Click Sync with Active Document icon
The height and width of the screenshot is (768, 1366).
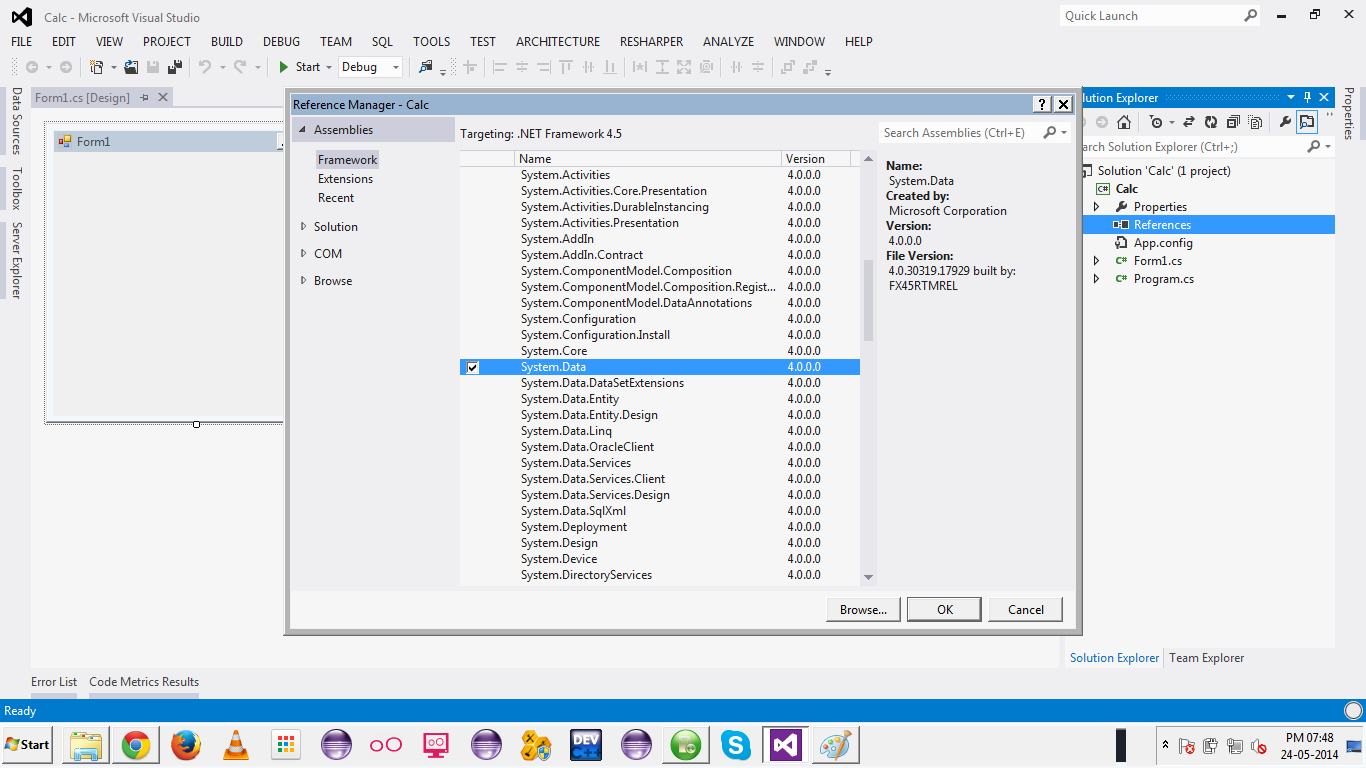pyautogui.click(x=1189, y=122)
